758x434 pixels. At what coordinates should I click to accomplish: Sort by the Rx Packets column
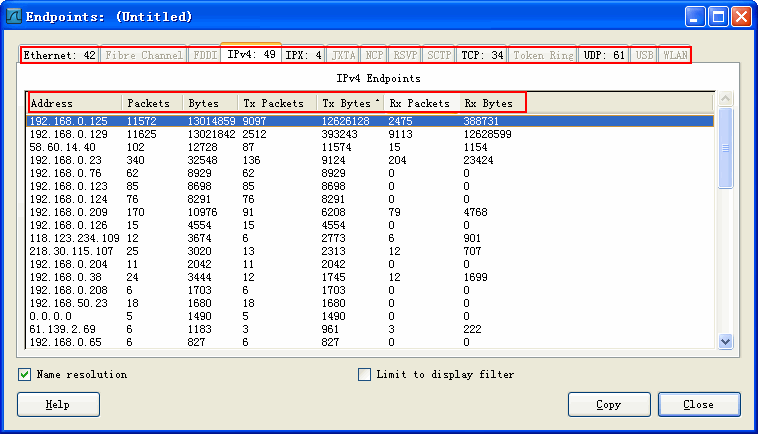(x=420, y=103)
